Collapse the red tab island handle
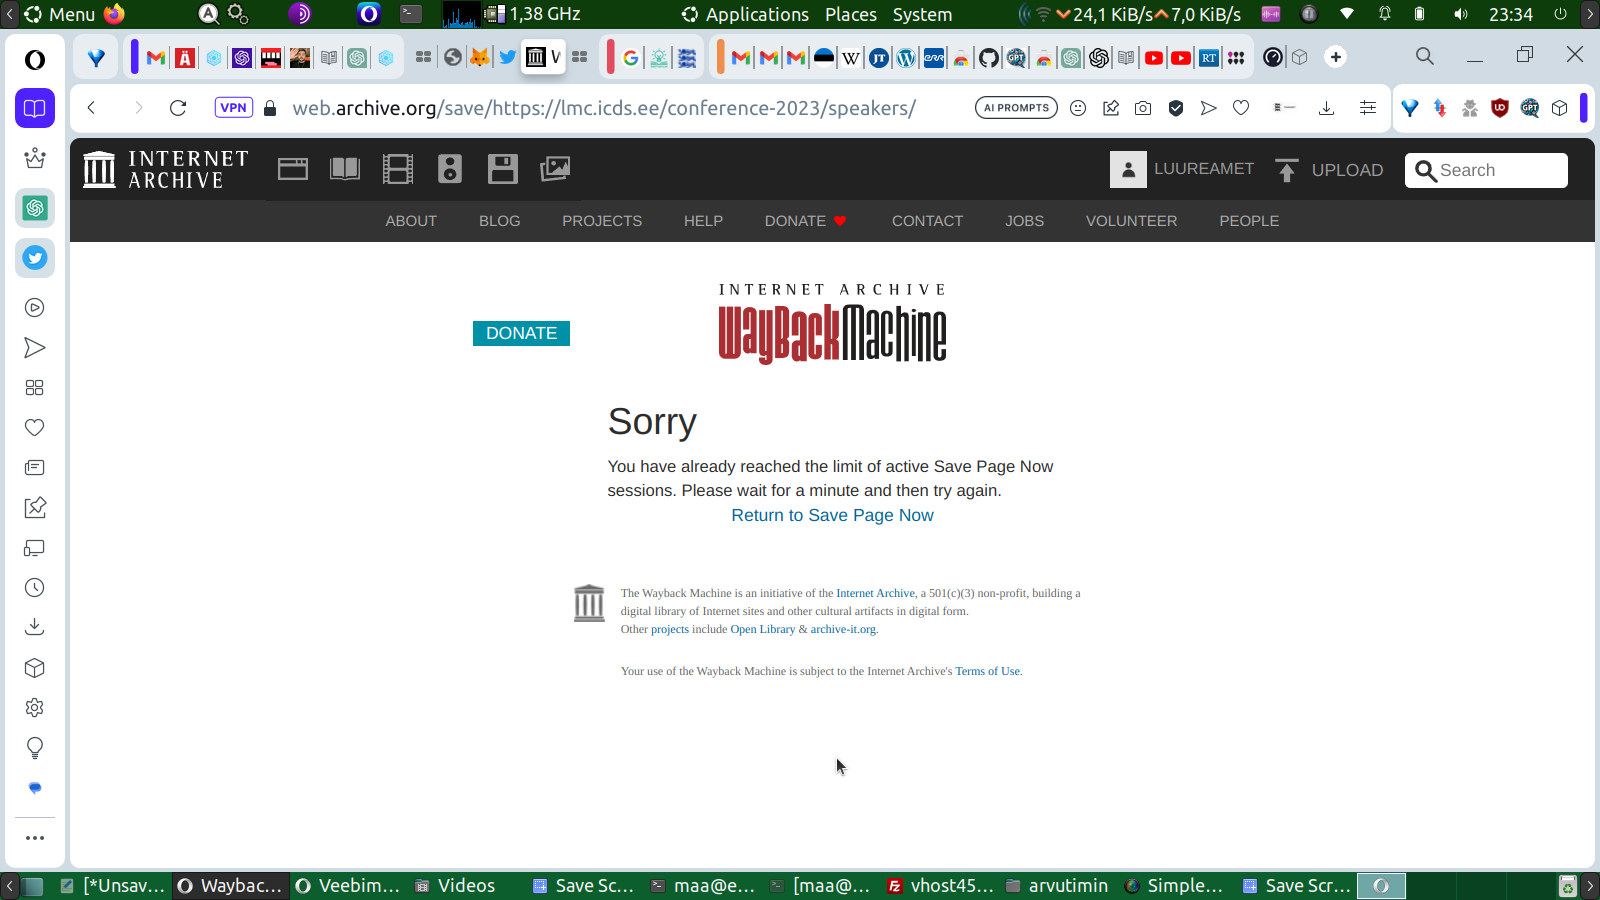The height and width of the screenshot is (900, 1600). [610, 57]
